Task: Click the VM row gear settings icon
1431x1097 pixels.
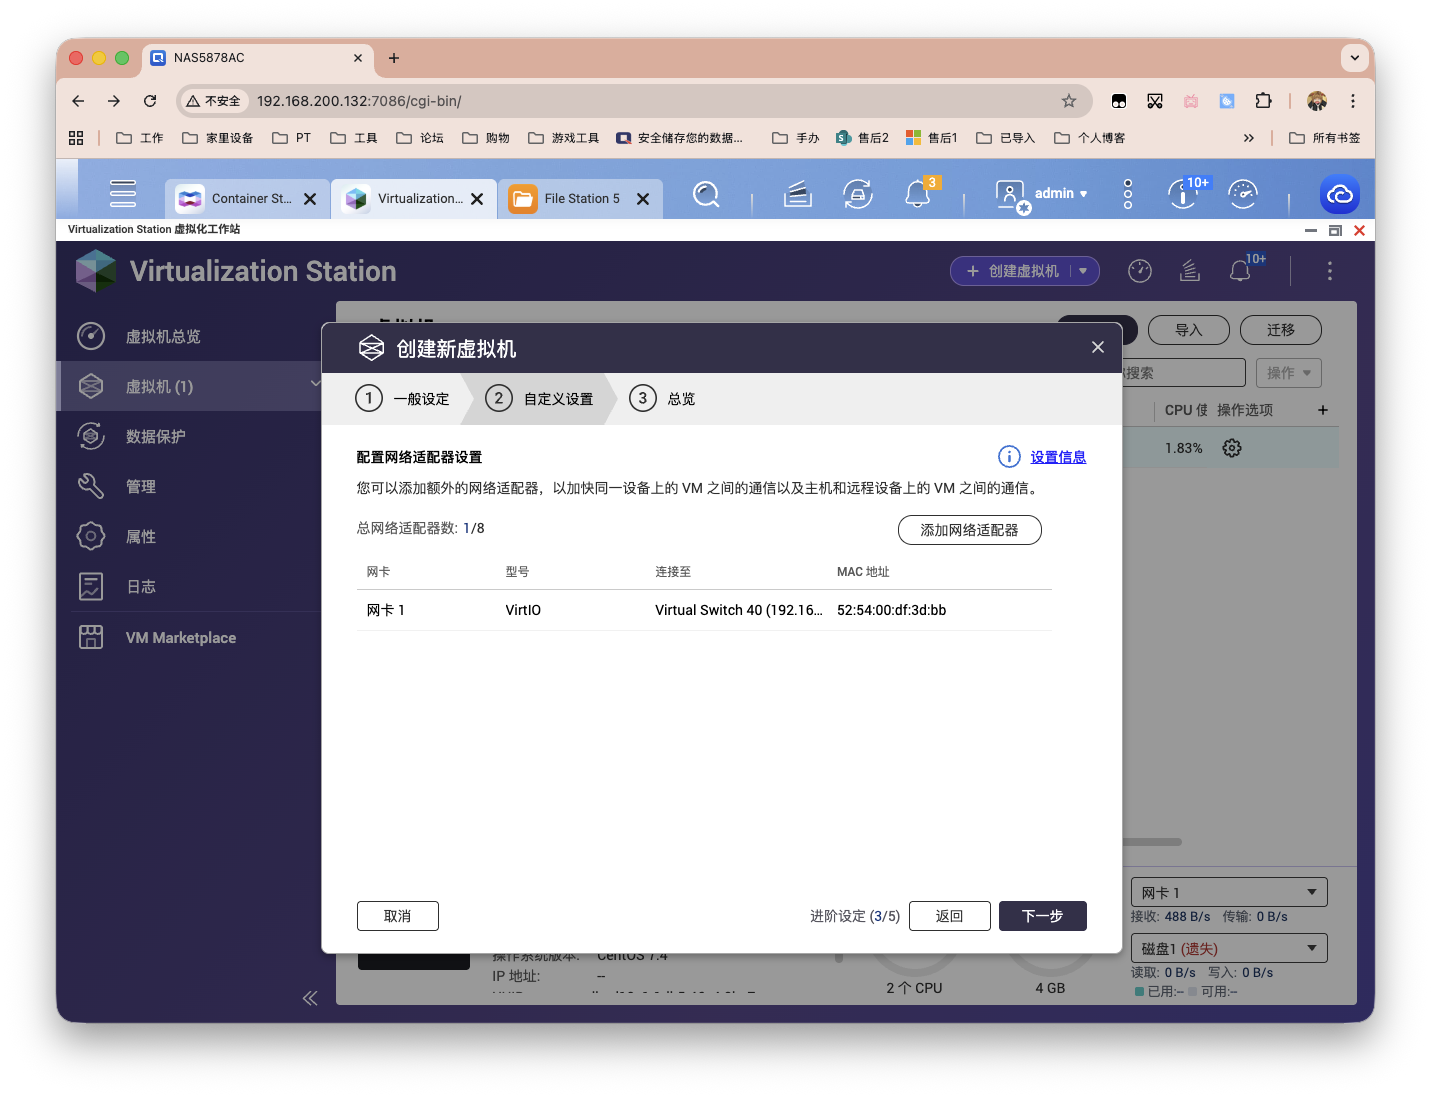Action: tap(1232, 448)
